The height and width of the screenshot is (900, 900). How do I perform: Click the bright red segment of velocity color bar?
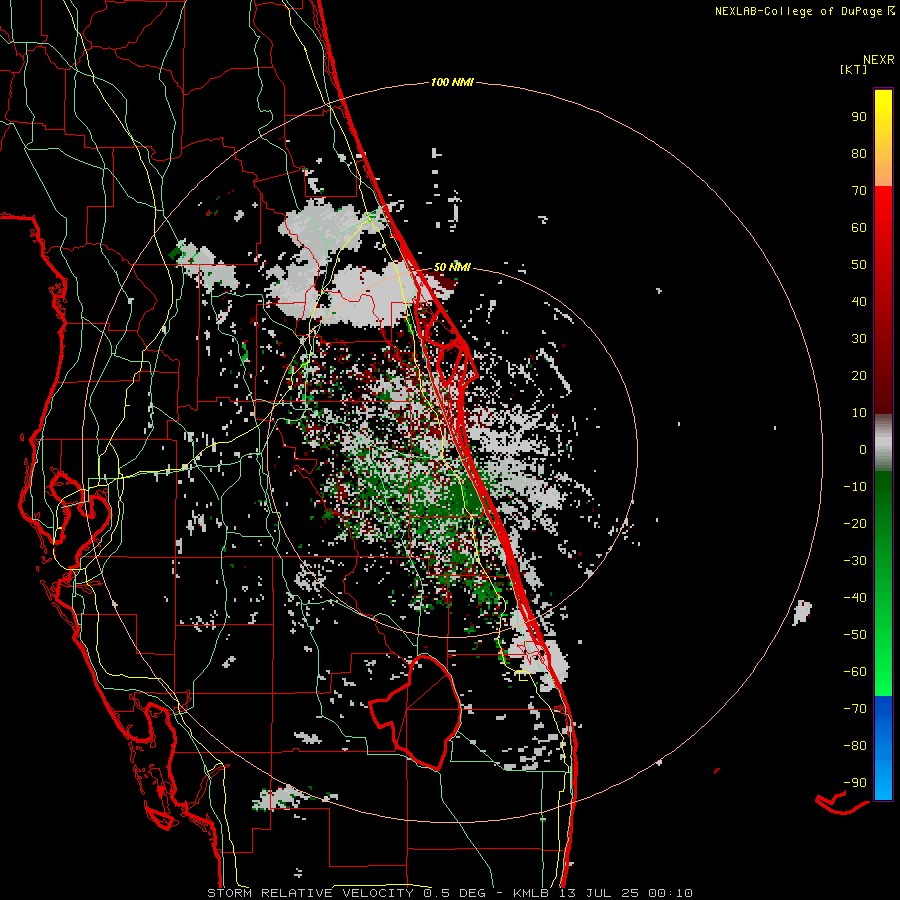(x=883, y=230)
